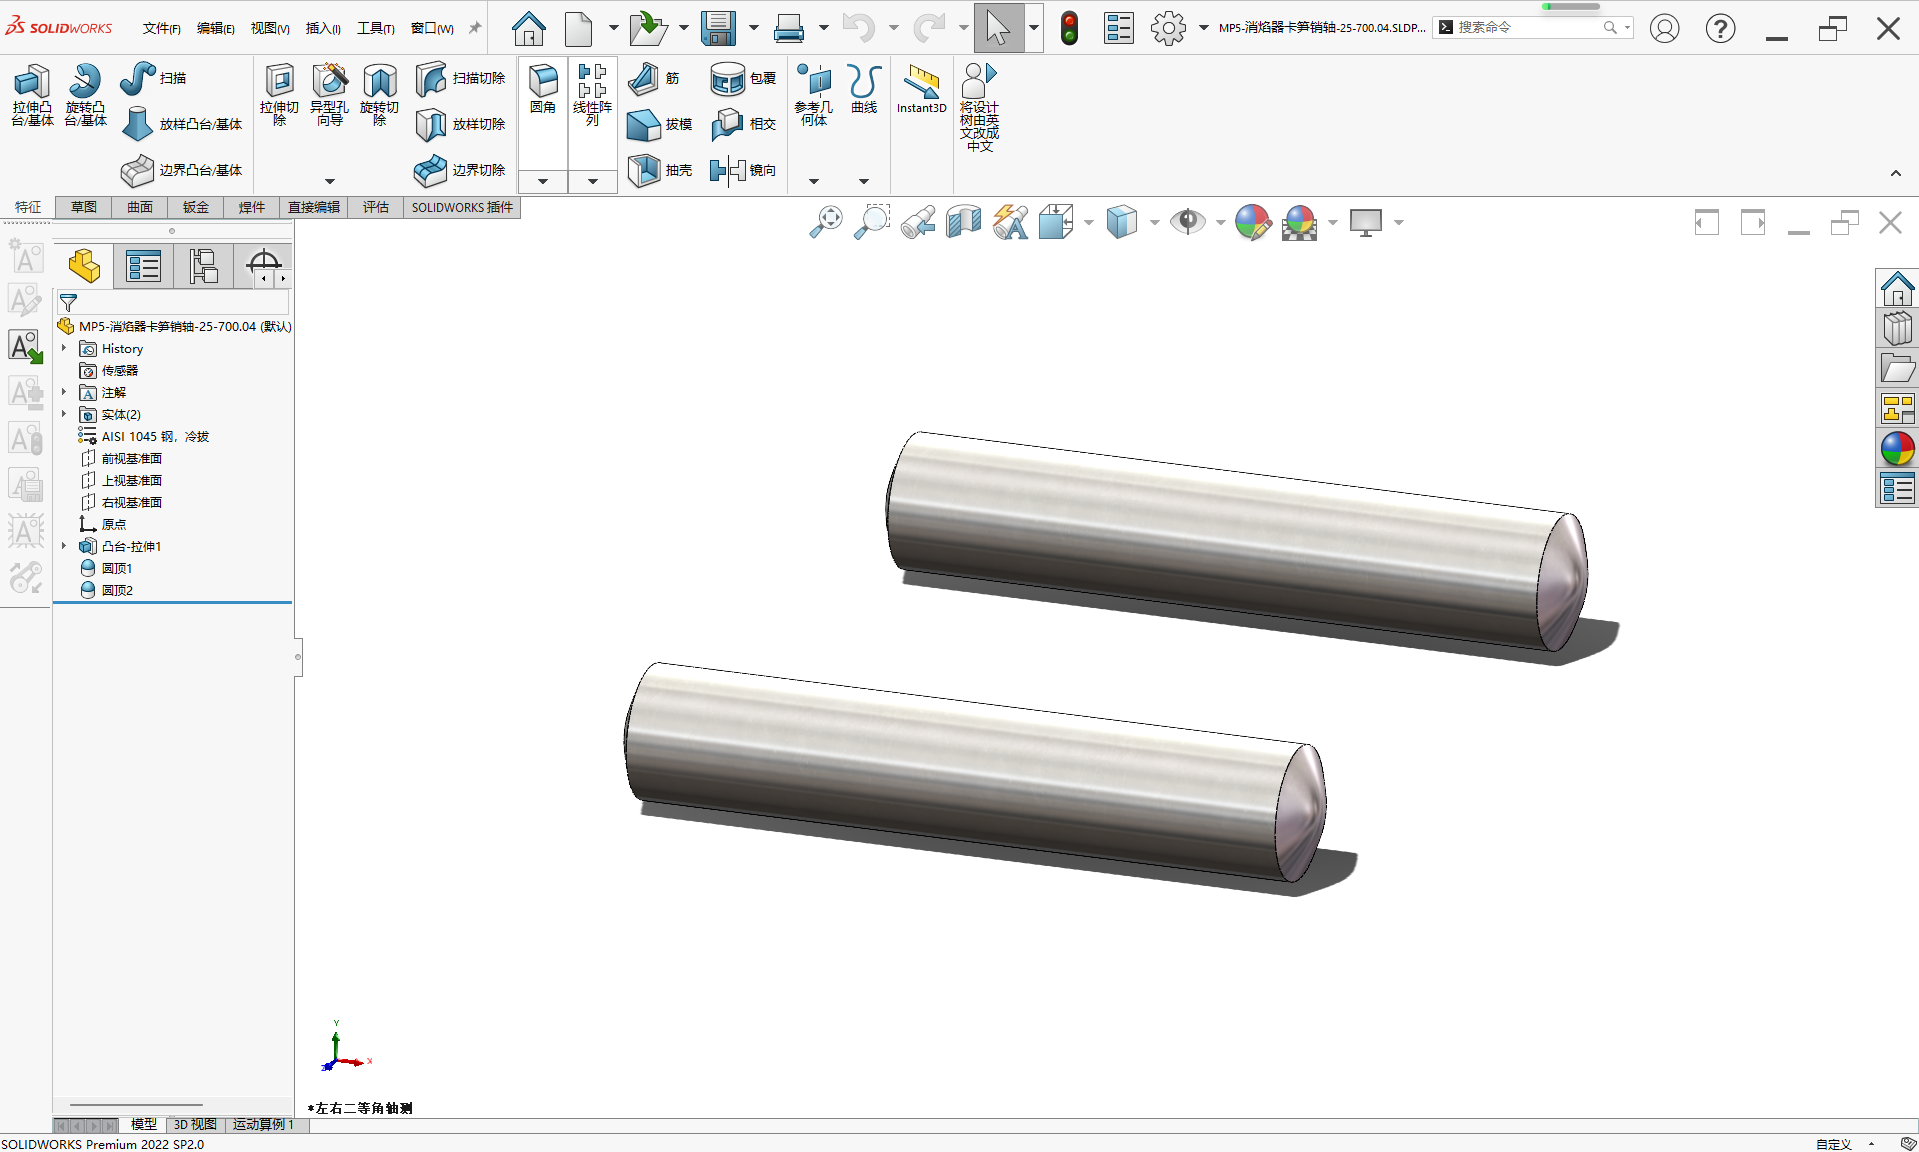Activate Boundary Cut (边界切除)

(x=461, y=170)
